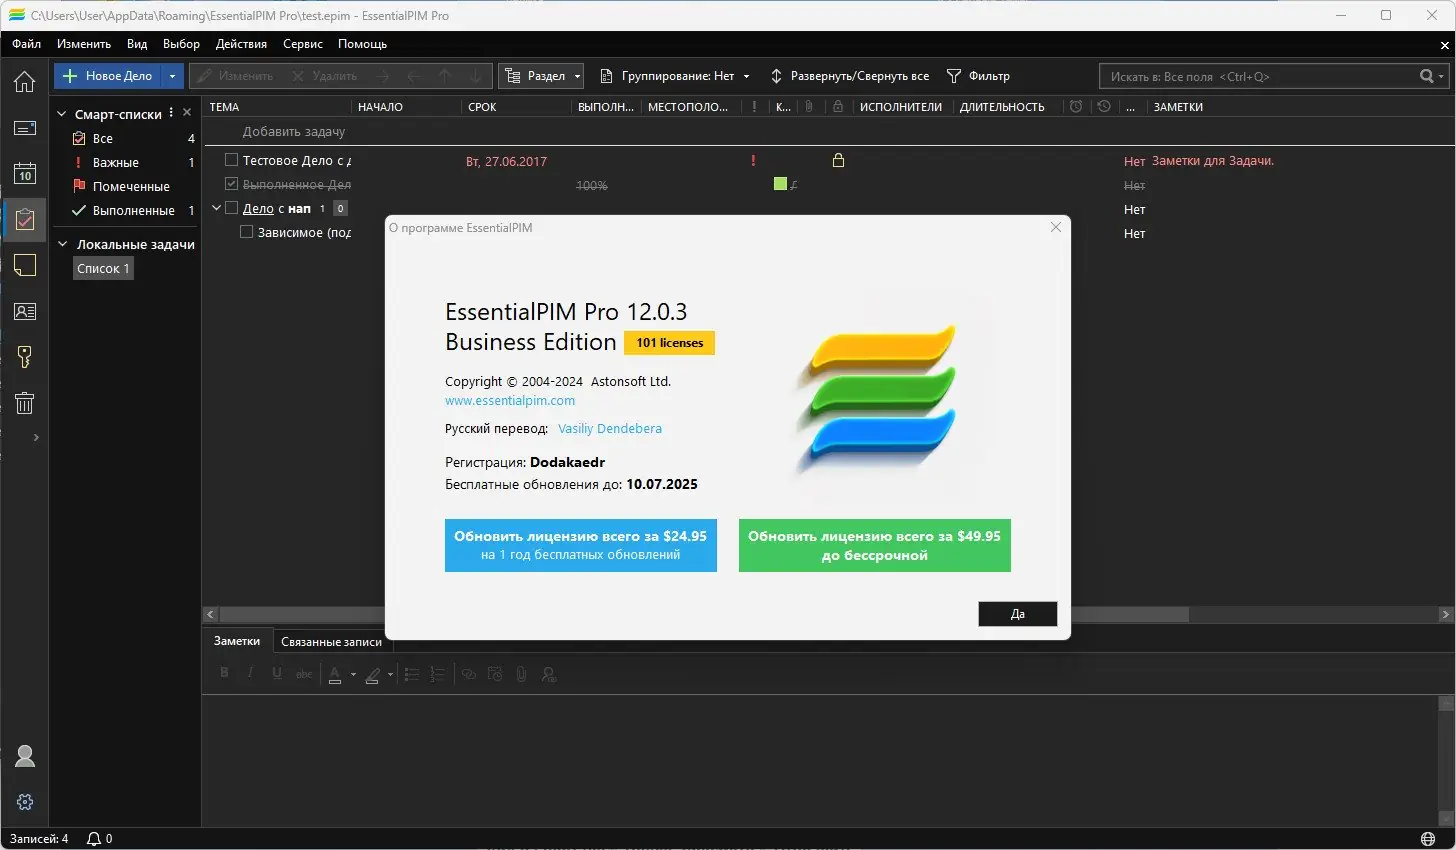Click the attach file paperclip in notes toolbar
1456x850 pixels.
[521, 675]
